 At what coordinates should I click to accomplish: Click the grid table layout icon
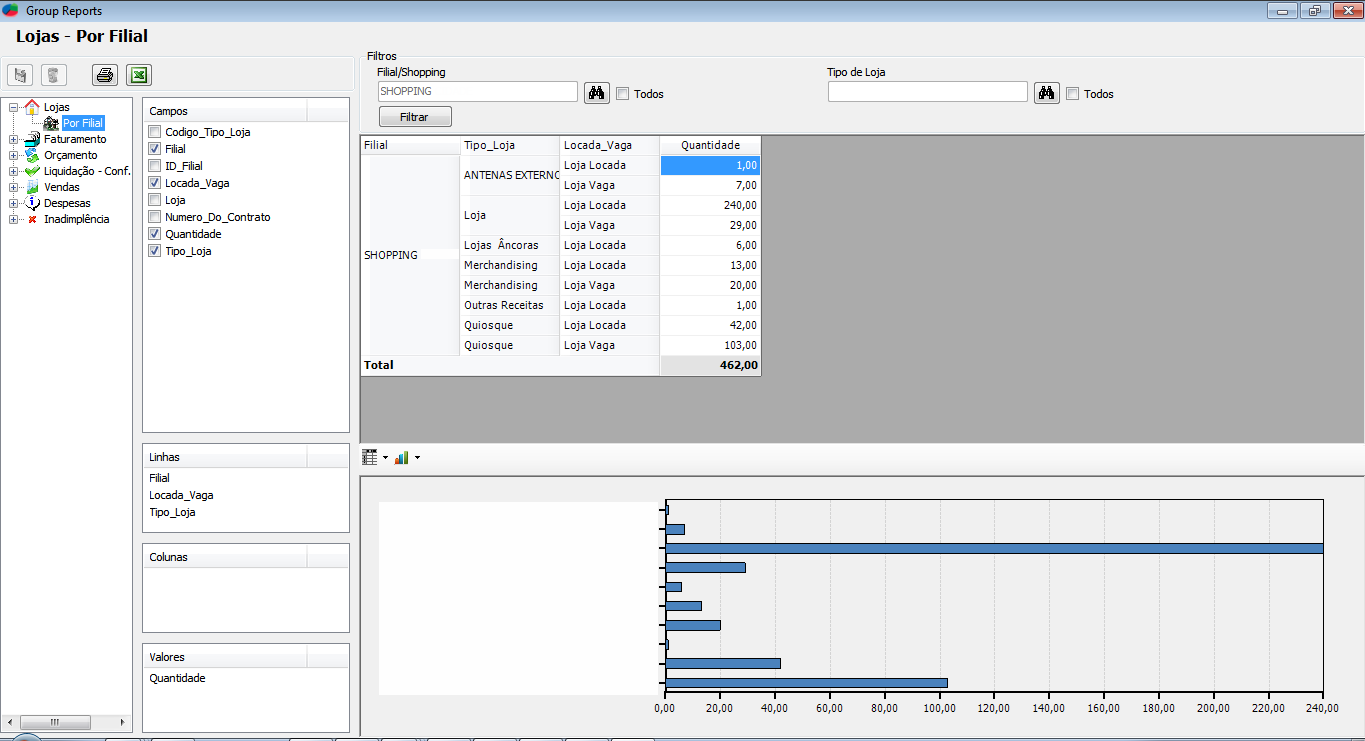tap(370, 457)
